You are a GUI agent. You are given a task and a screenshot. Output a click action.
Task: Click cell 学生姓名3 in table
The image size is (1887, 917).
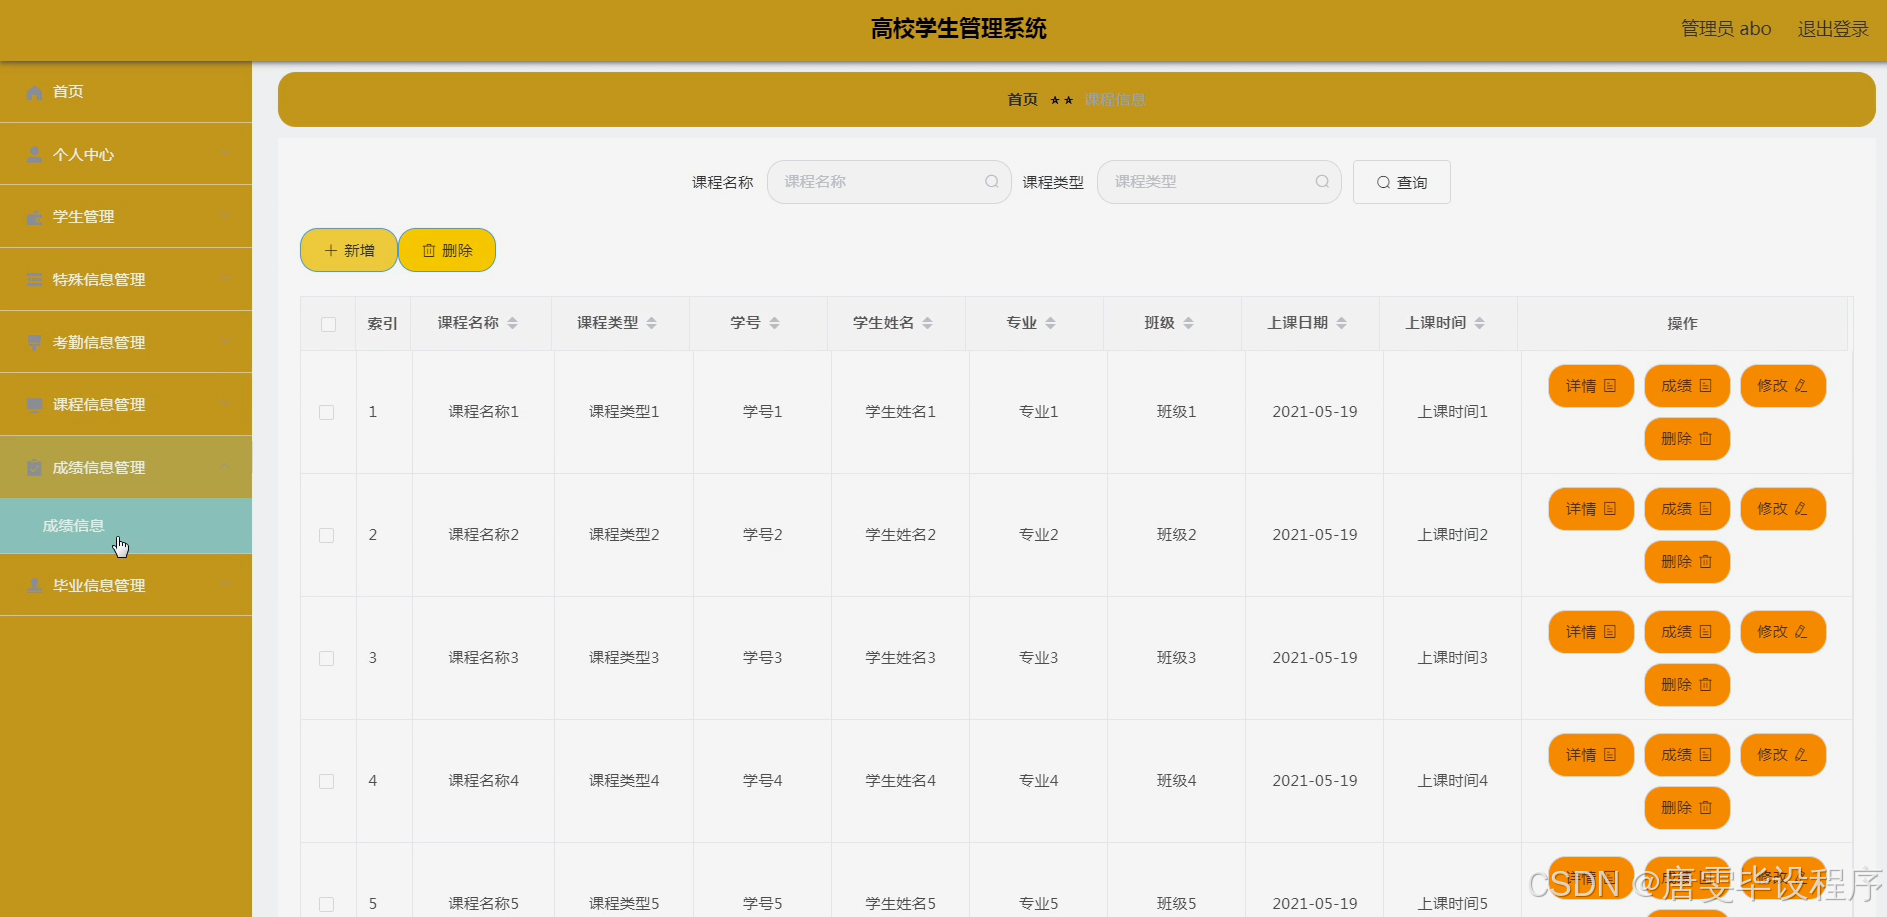tap(901, 658)
